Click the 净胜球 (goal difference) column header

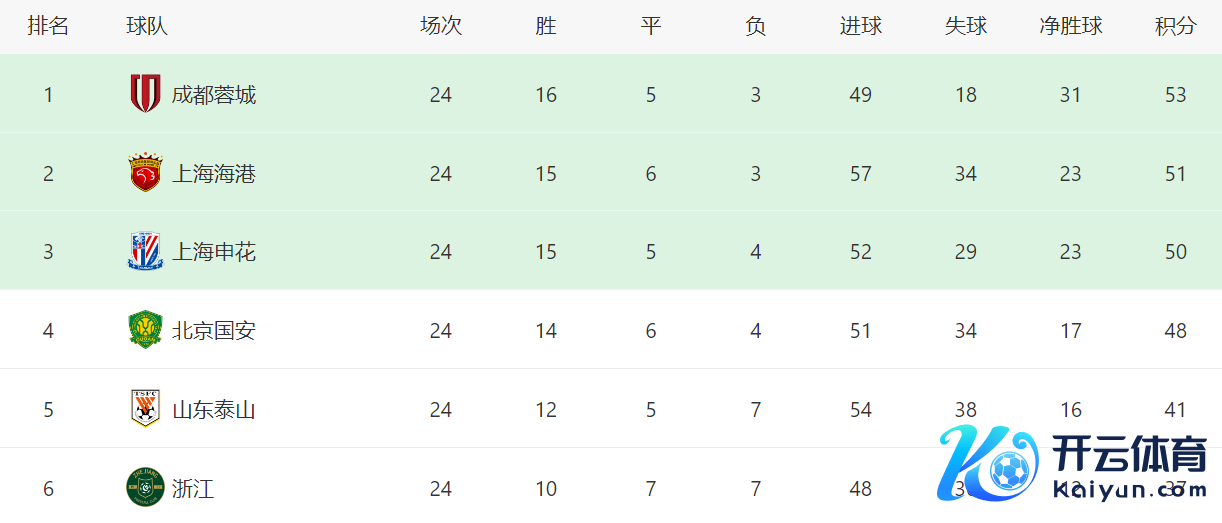coord(1071,26)
